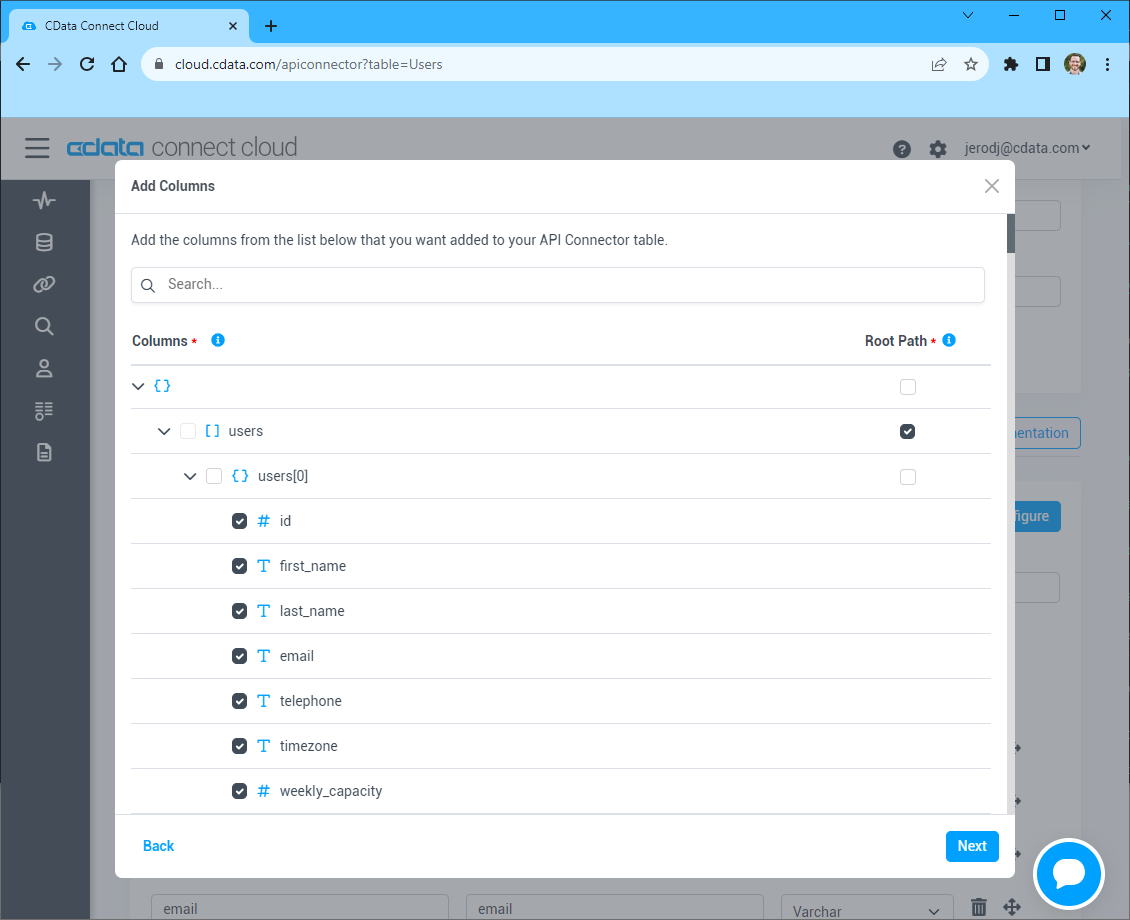This screenshot has height=920, width=1130.
Task: Open the hamburger navigation menu
Action: pyautogui.click(x=37, y=148)
